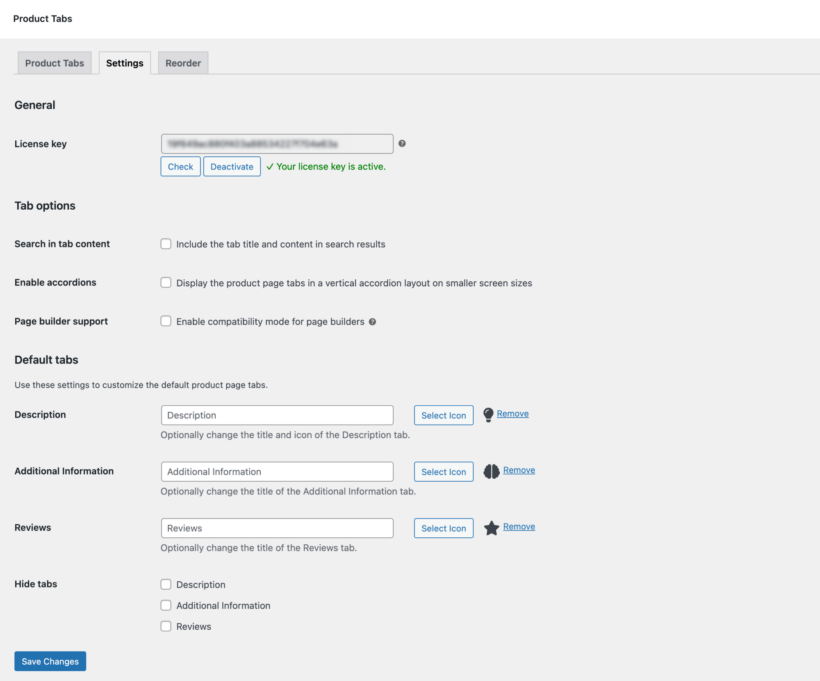
Task: Open the license key help tooltip
Action: [x=402, y=143]
